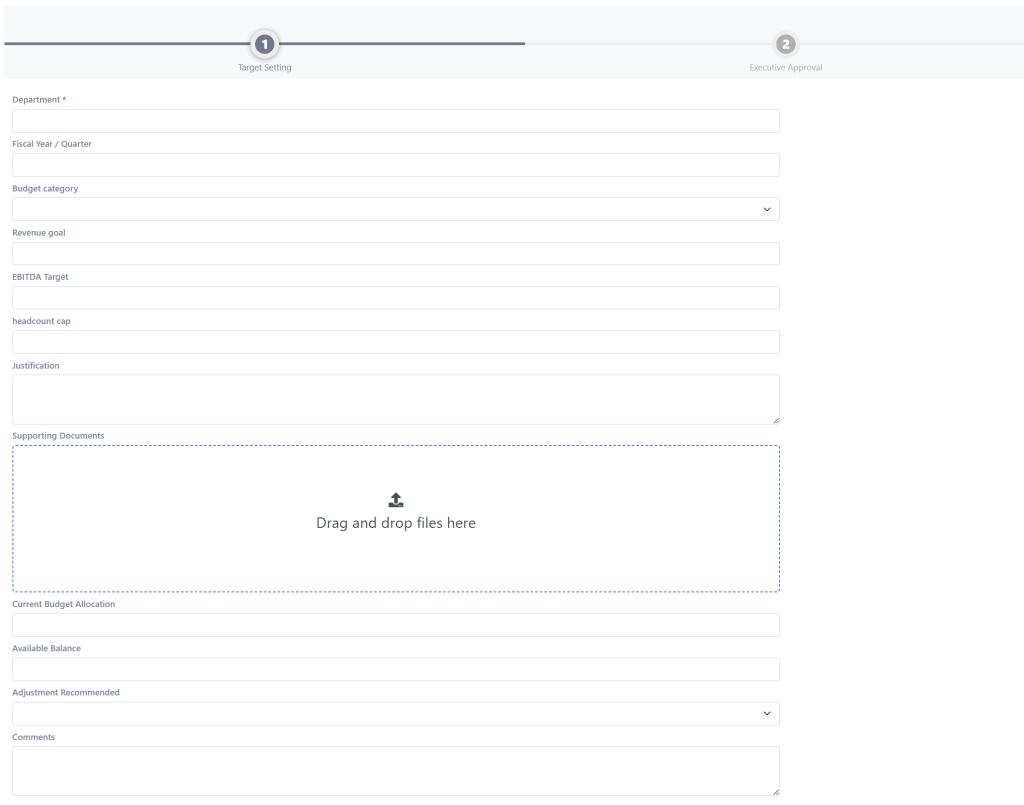
Task: Expand the Adjustment Recommended dropdown
Action: click(396, 714)
